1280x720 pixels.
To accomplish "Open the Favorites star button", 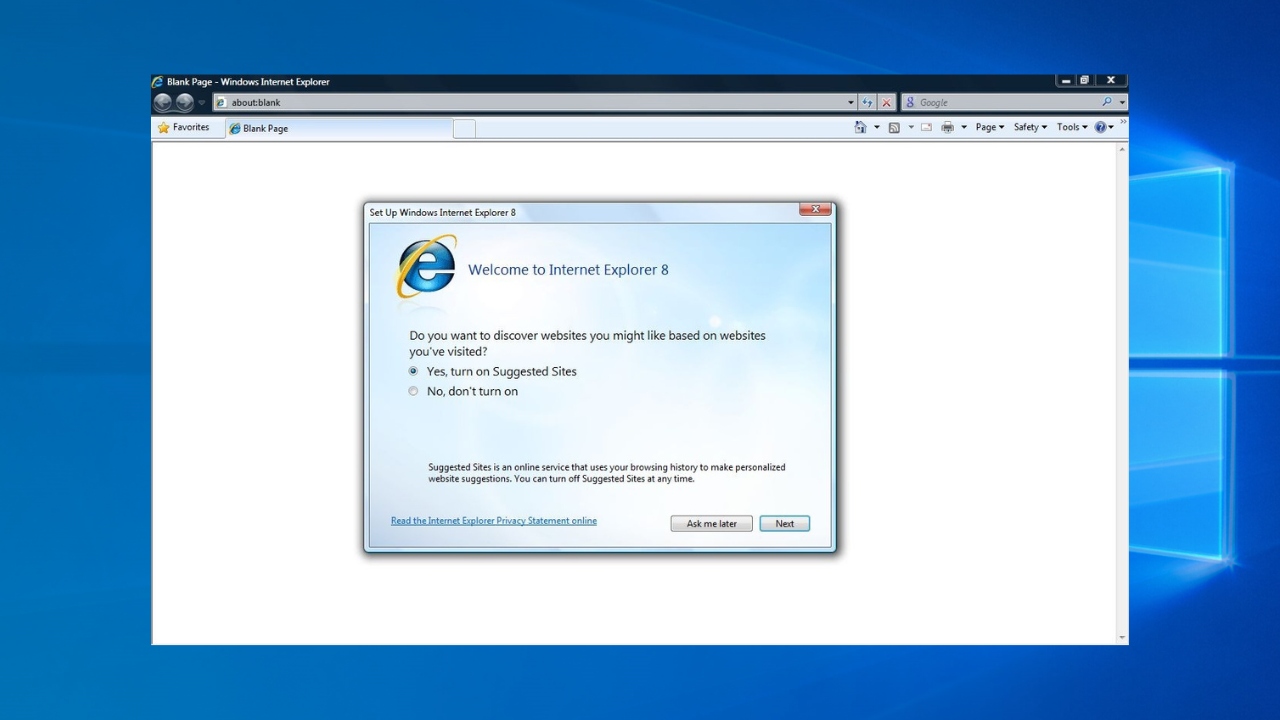I will (184, 128).
